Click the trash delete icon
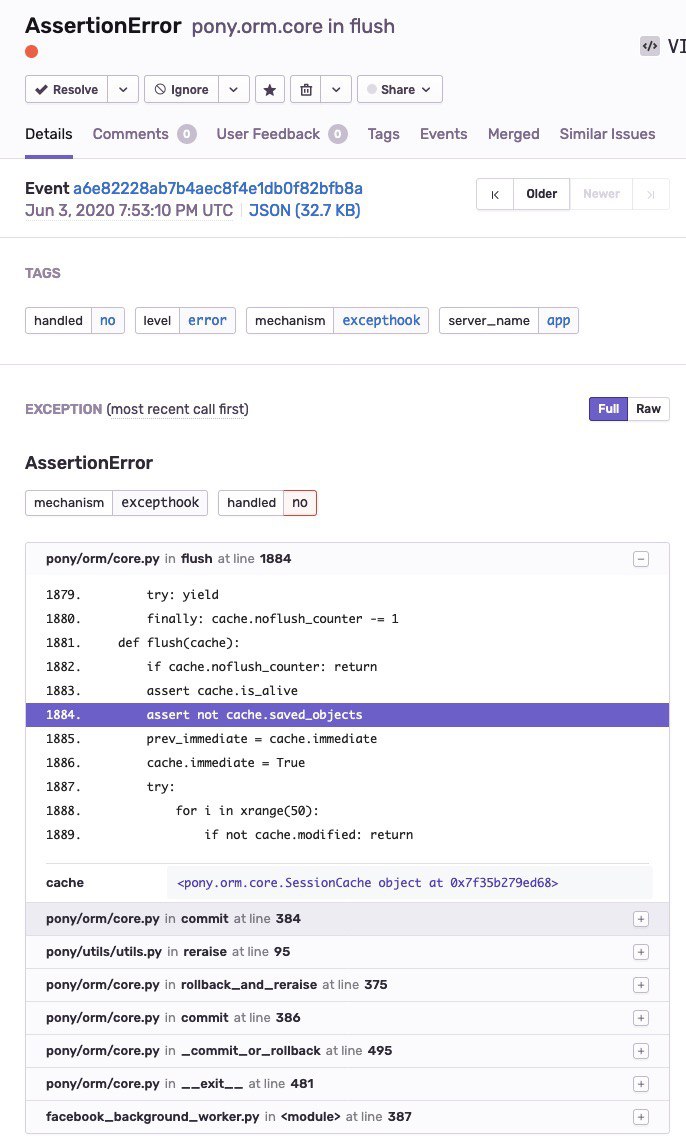The image size is (686, 1147). [x=306, y=89]
